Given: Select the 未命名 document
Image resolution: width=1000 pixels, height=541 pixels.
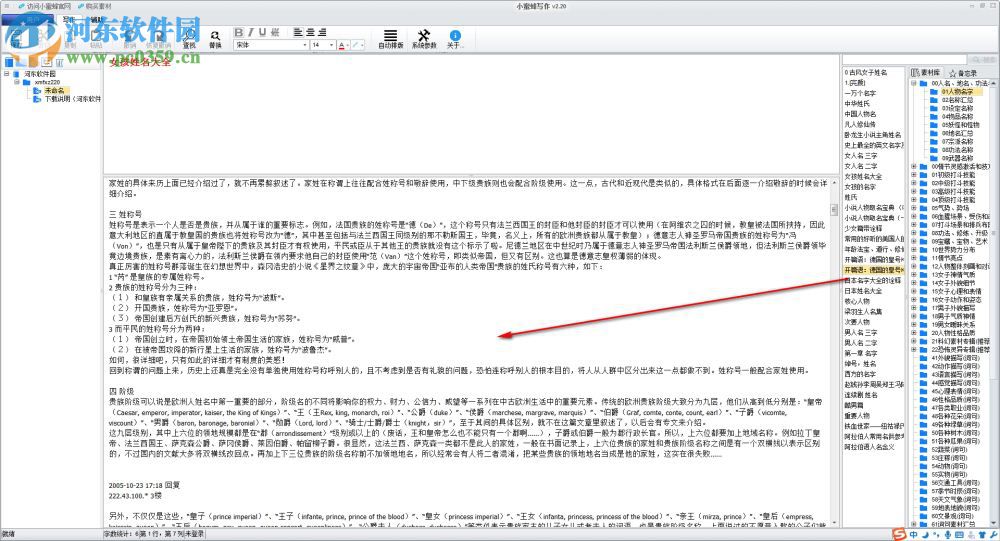Looking at the screenshot, I should 54,91.
